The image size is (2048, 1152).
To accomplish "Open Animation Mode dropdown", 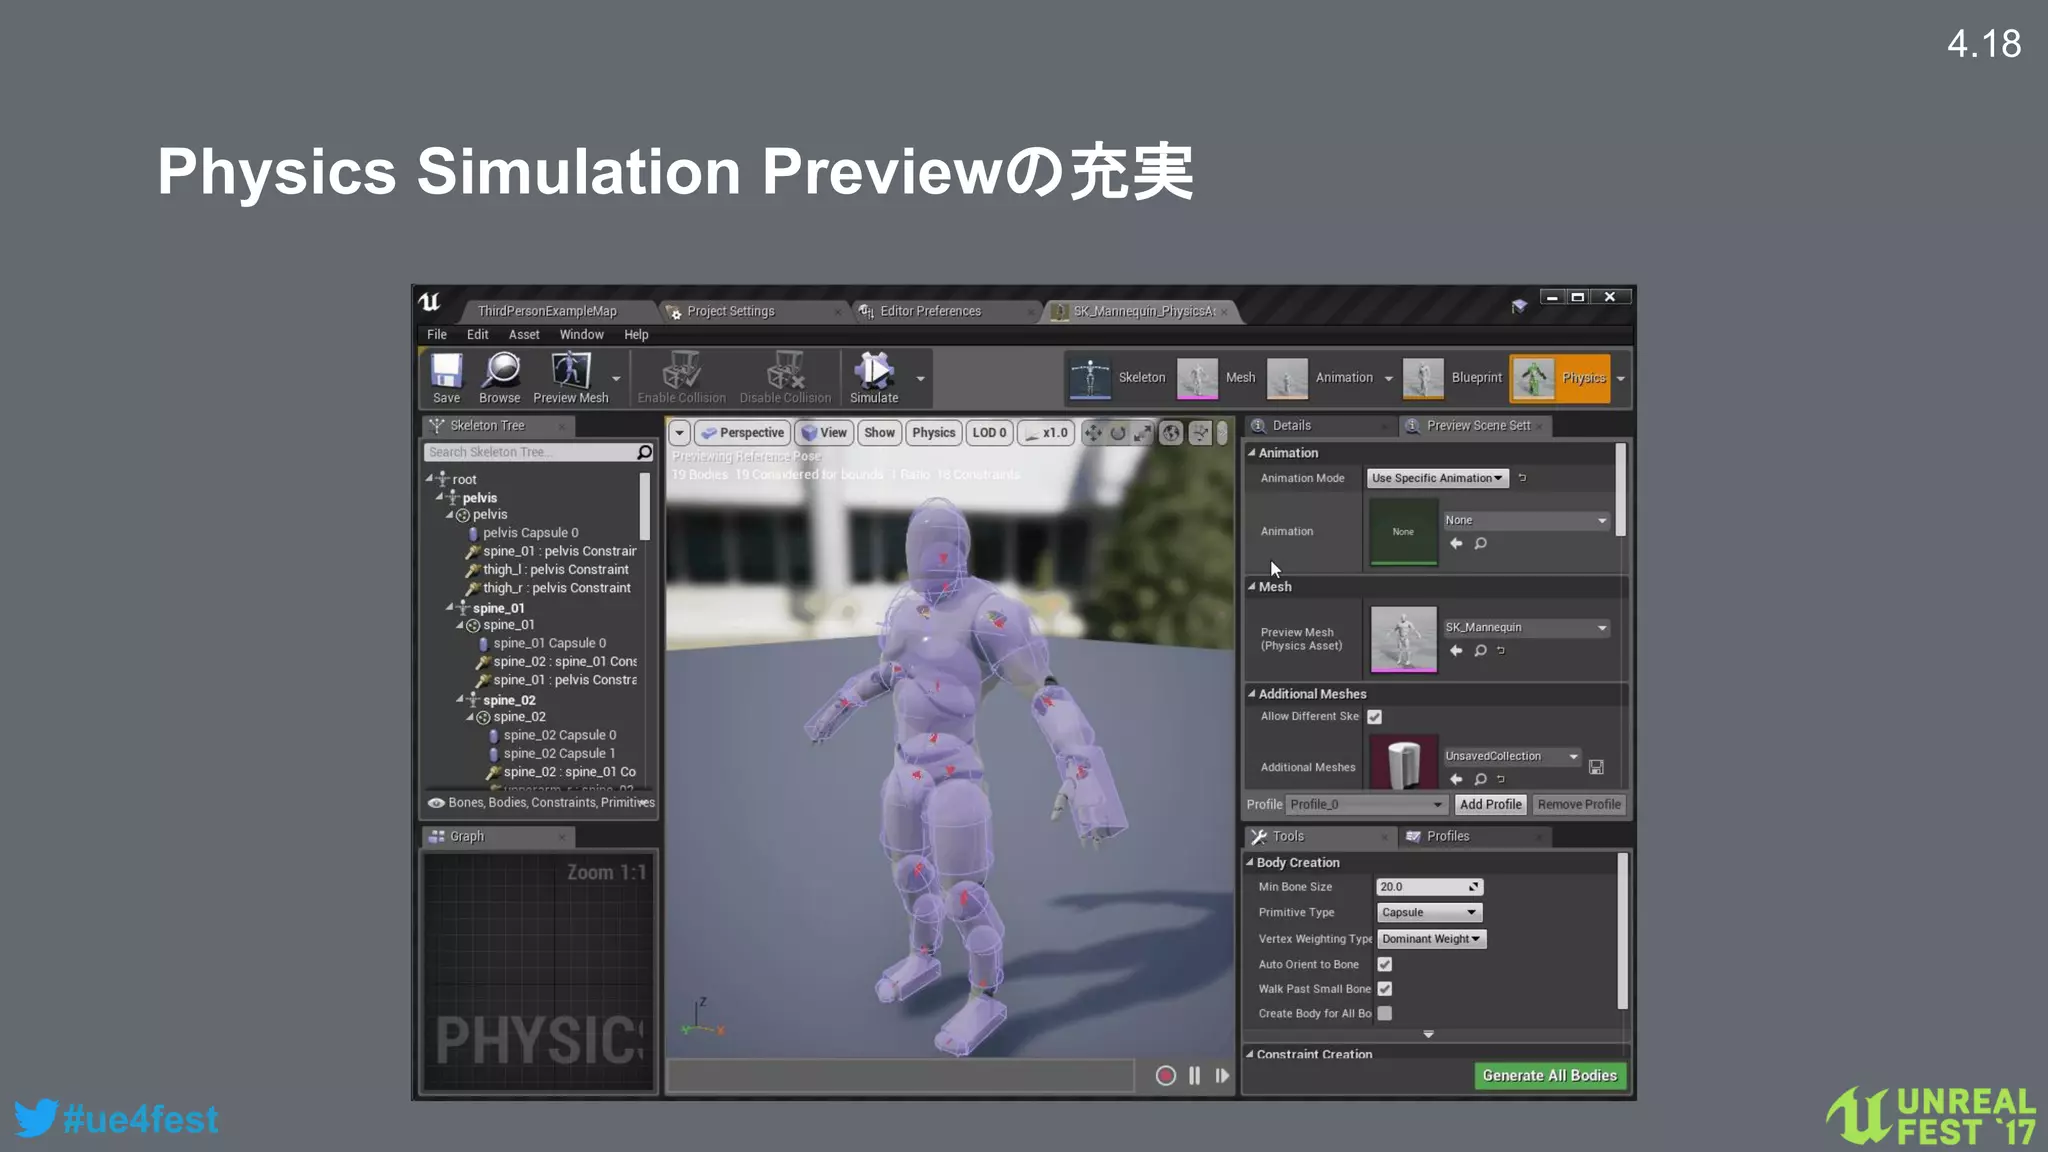I will (1437, 478).
